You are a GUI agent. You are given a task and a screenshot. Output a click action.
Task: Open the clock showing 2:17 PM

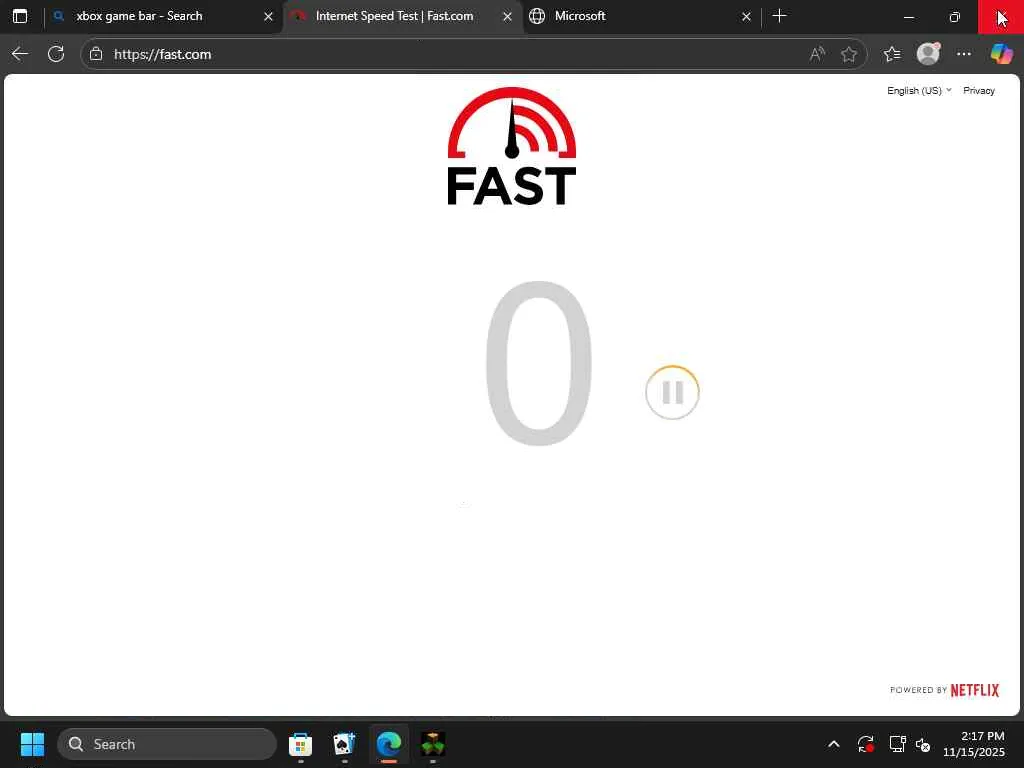pos(974,744)
